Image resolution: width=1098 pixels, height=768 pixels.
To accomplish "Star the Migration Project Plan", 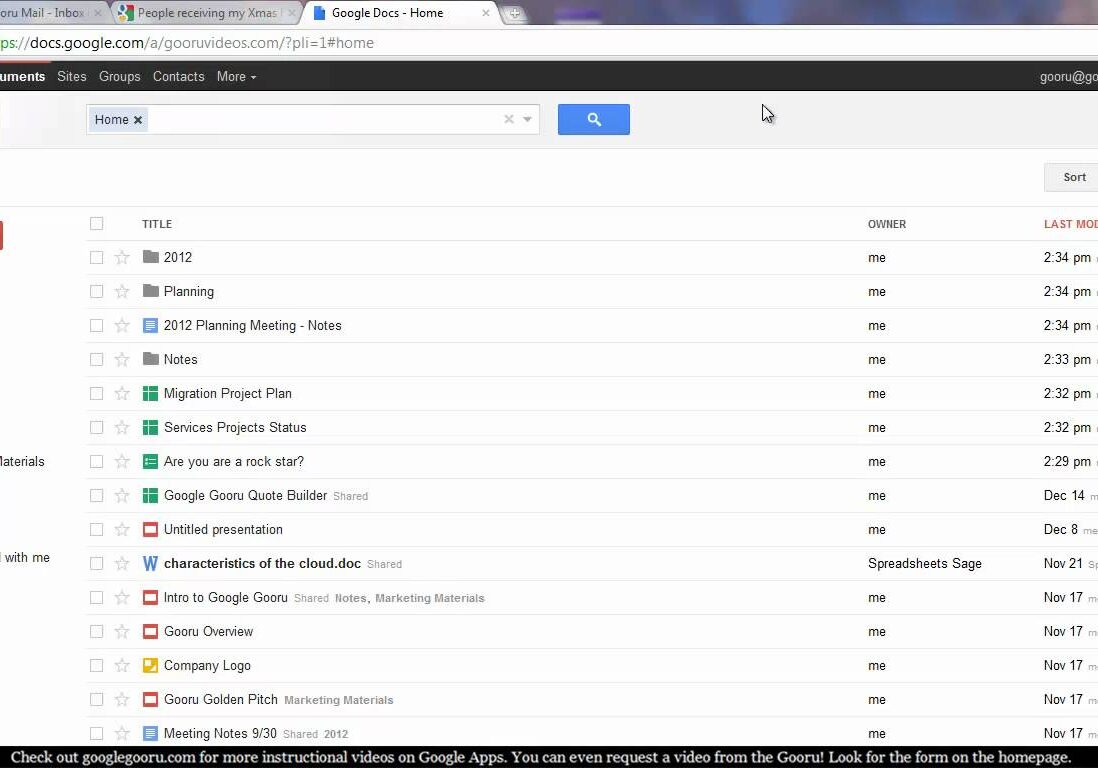I will tap(122, 393).
